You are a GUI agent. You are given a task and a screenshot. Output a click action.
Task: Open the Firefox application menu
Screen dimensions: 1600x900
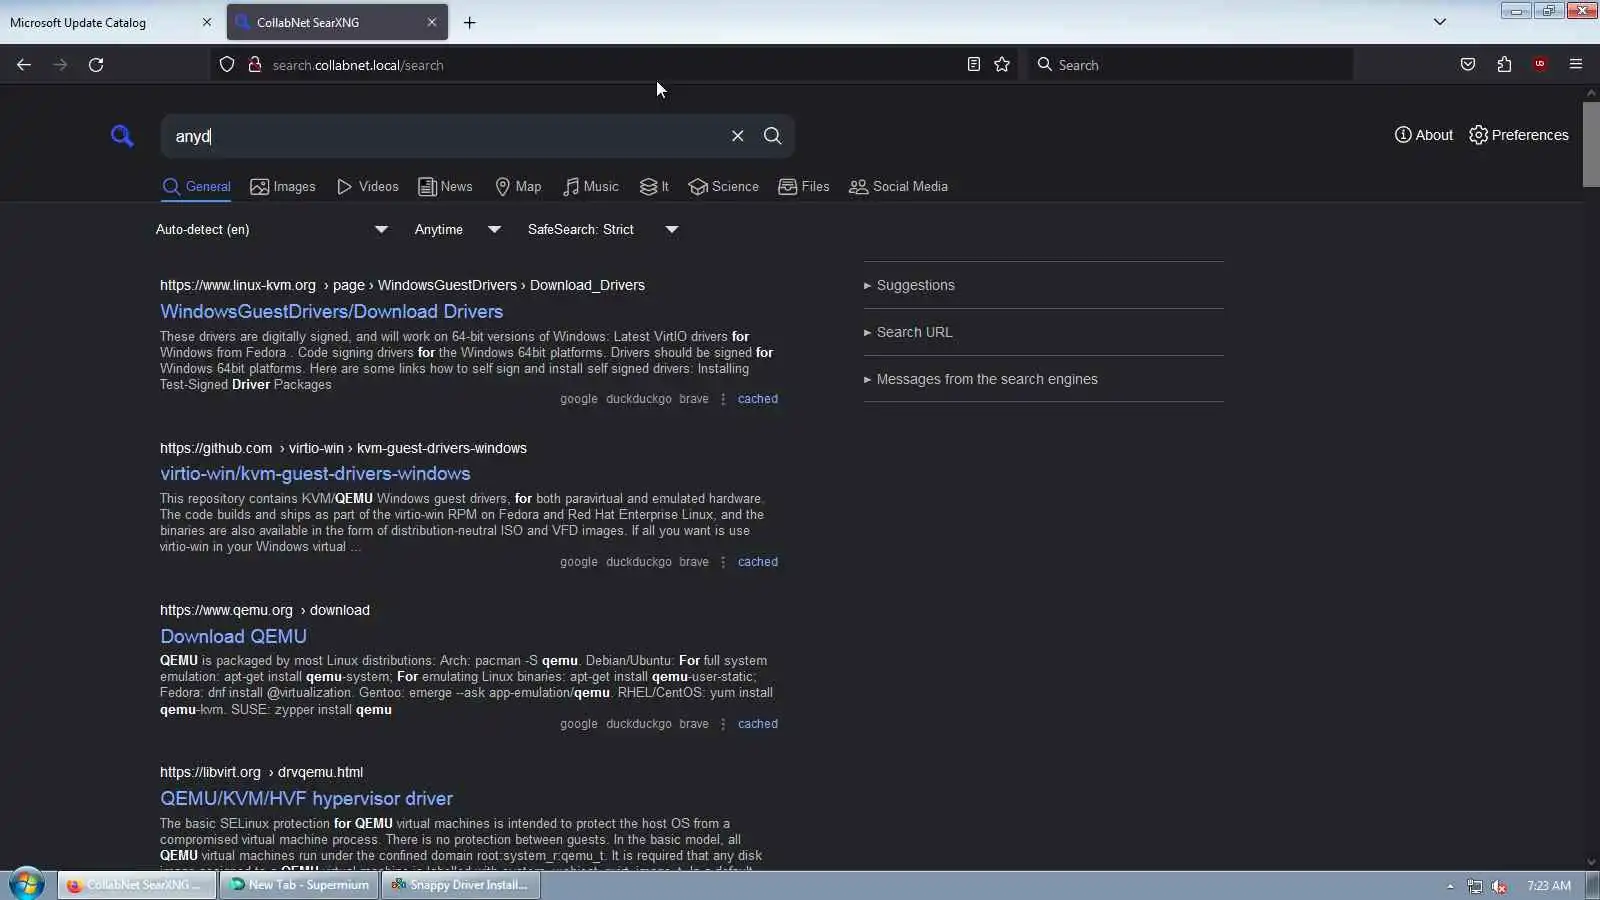[x=1576, y=65]
